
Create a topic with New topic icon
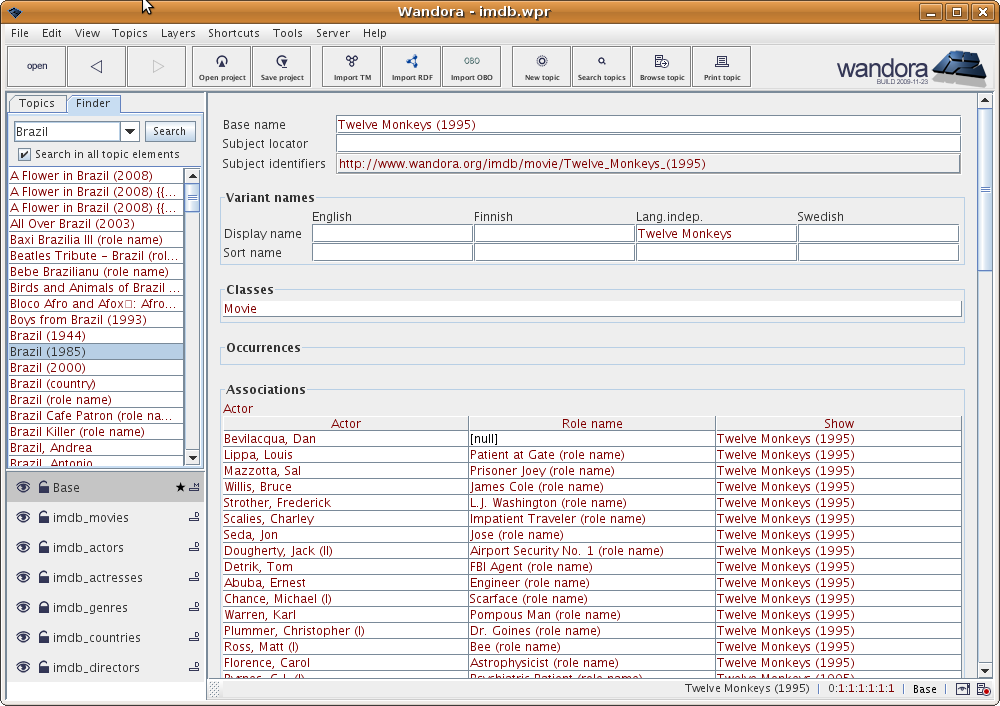point(542,66)
